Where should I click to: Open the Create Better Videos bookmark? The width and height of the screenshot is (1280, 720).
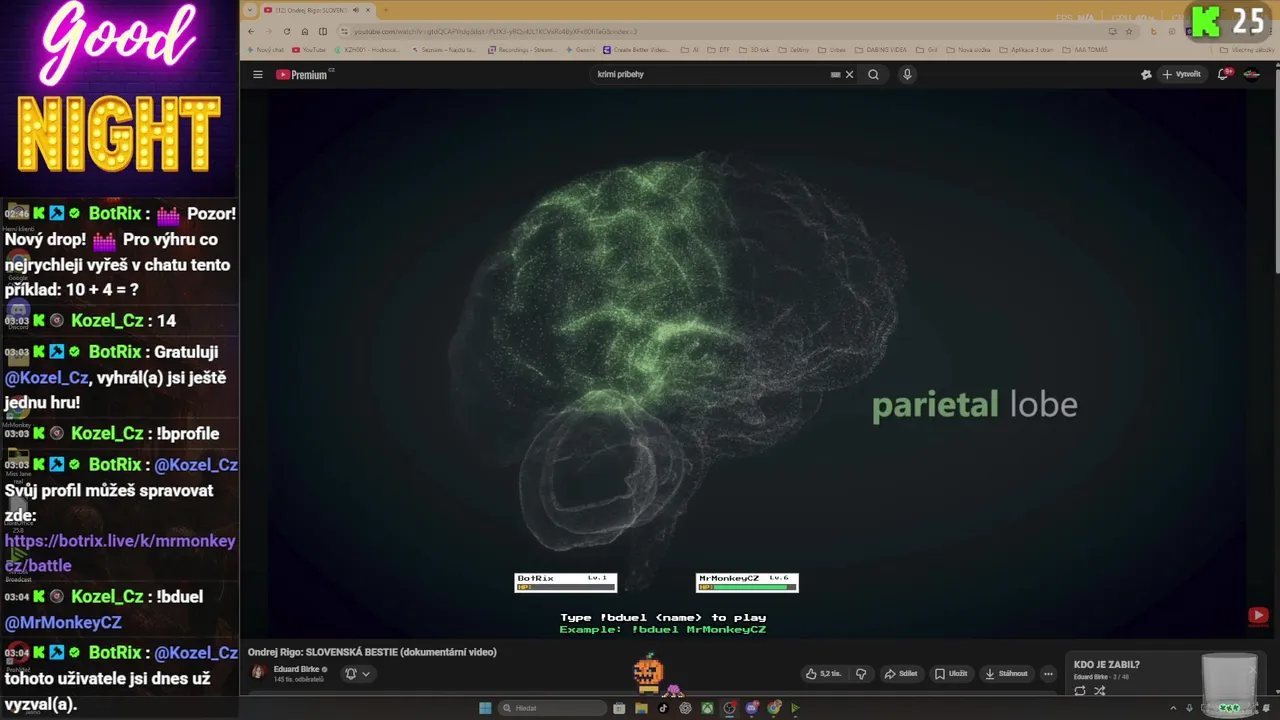point(636,49)
